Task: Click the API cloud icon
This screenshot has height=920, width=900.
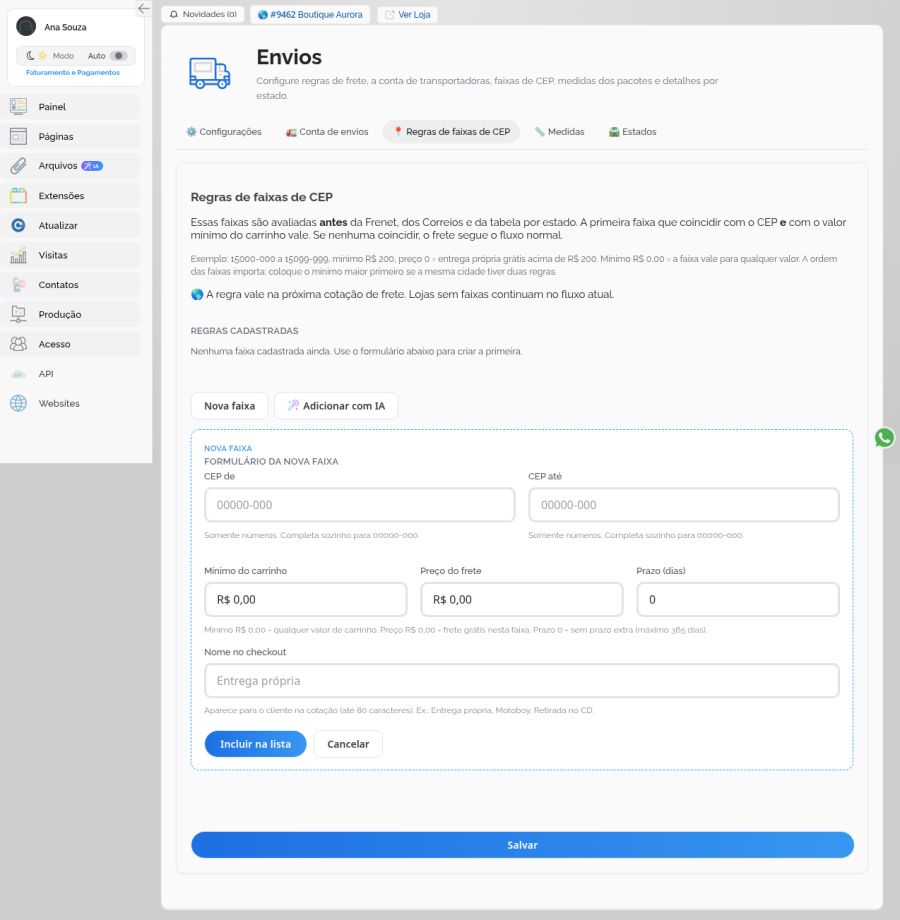Action: pos(18,374)
